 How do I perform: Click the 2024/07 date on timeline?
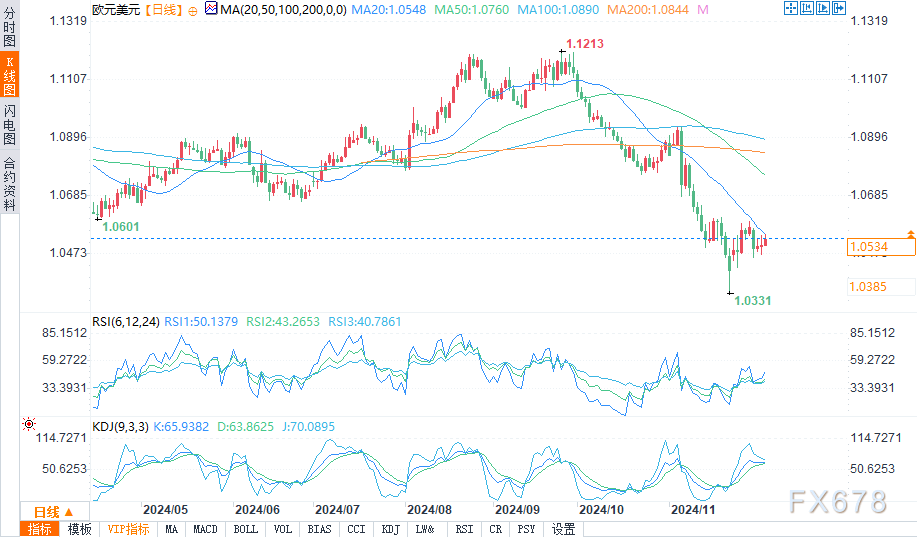(337, 510)
